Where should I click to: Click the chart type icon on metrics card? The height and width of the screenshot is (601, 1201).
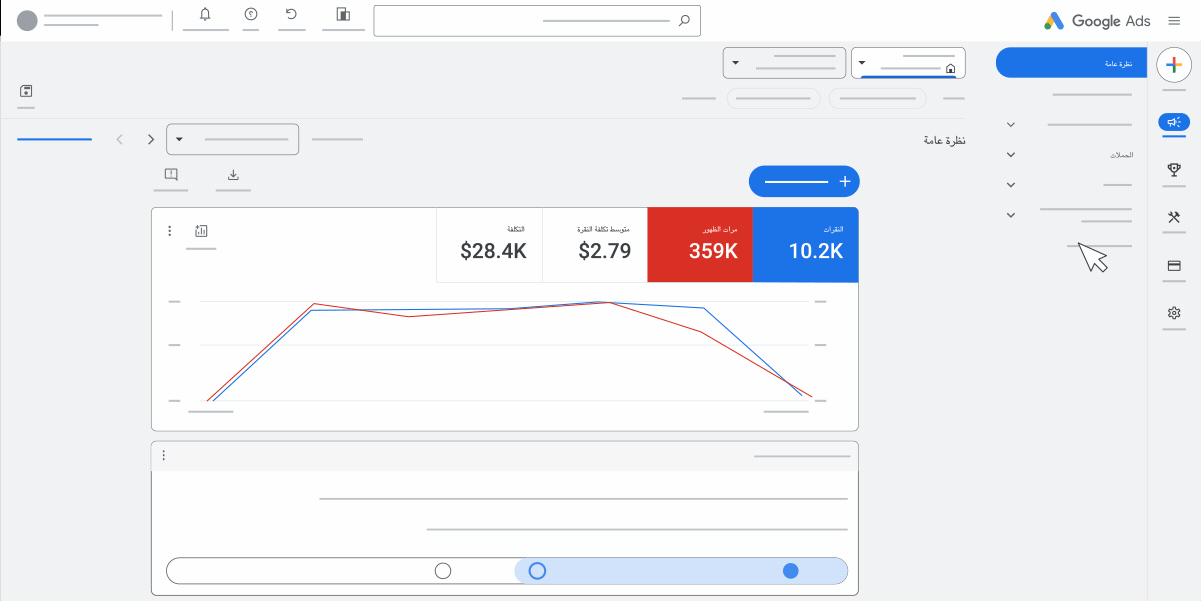pyautogui.click(x=201, y=231)
